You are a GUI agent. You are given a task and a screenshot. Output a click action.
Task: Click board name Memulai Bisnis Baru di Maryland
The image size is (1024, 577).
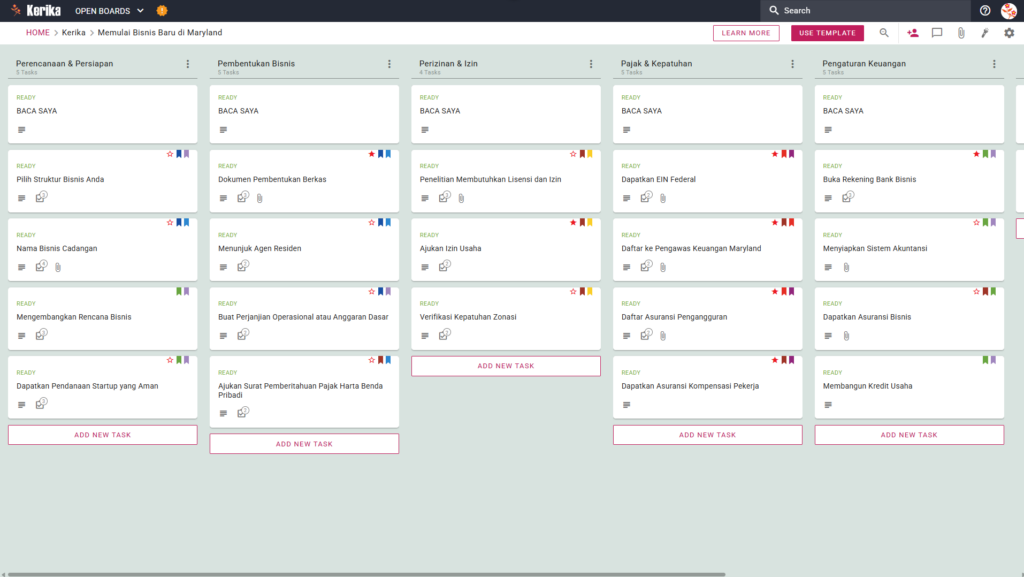pos(160,33)
